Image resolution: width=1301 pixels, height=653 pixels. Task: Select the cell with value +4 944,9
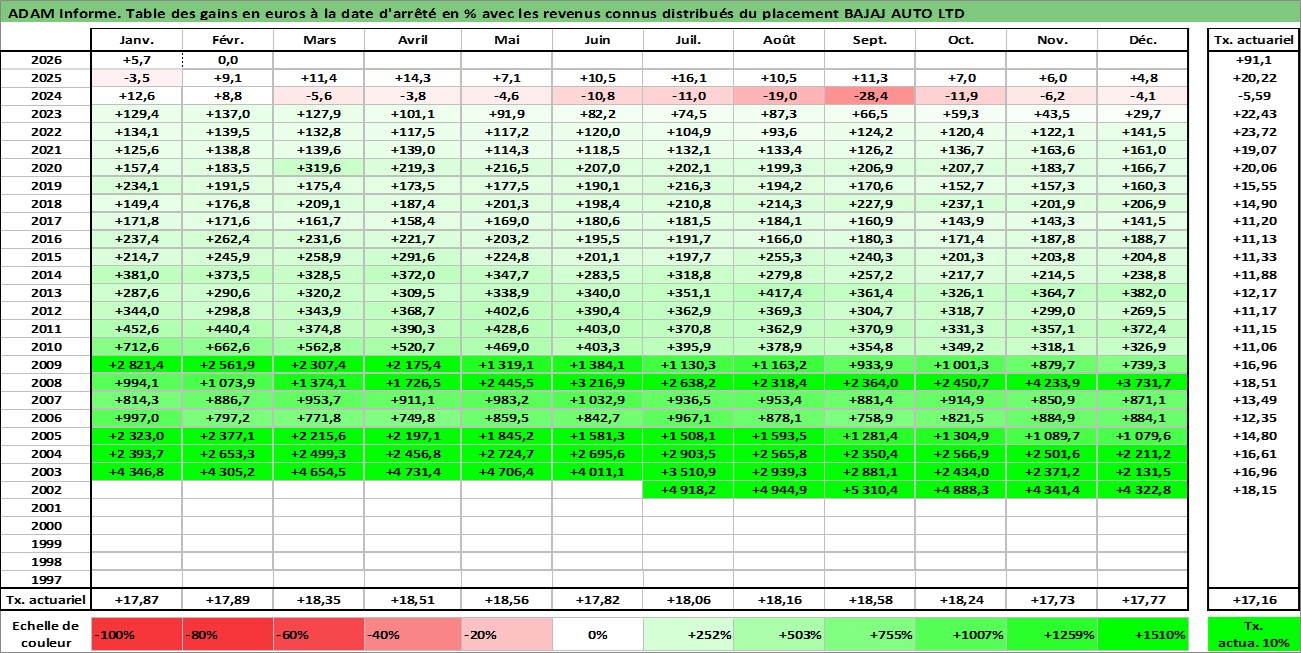click(x=779, y=490)
